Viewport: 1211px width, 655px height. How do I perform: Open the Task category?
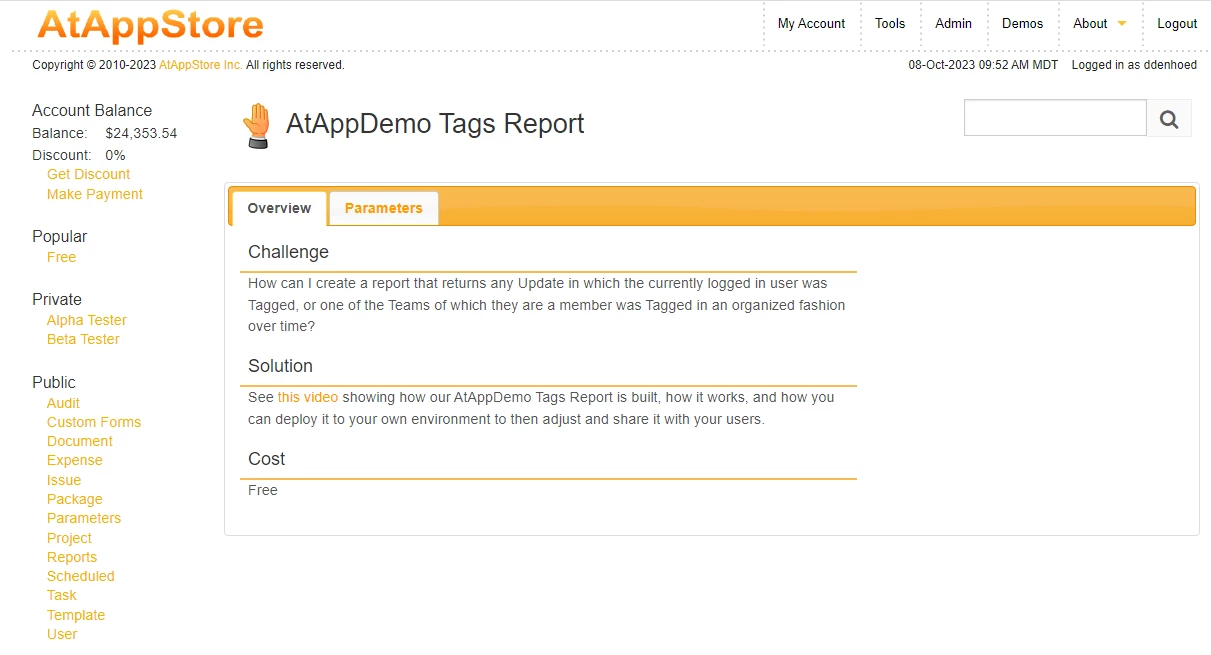coord(62,595)
